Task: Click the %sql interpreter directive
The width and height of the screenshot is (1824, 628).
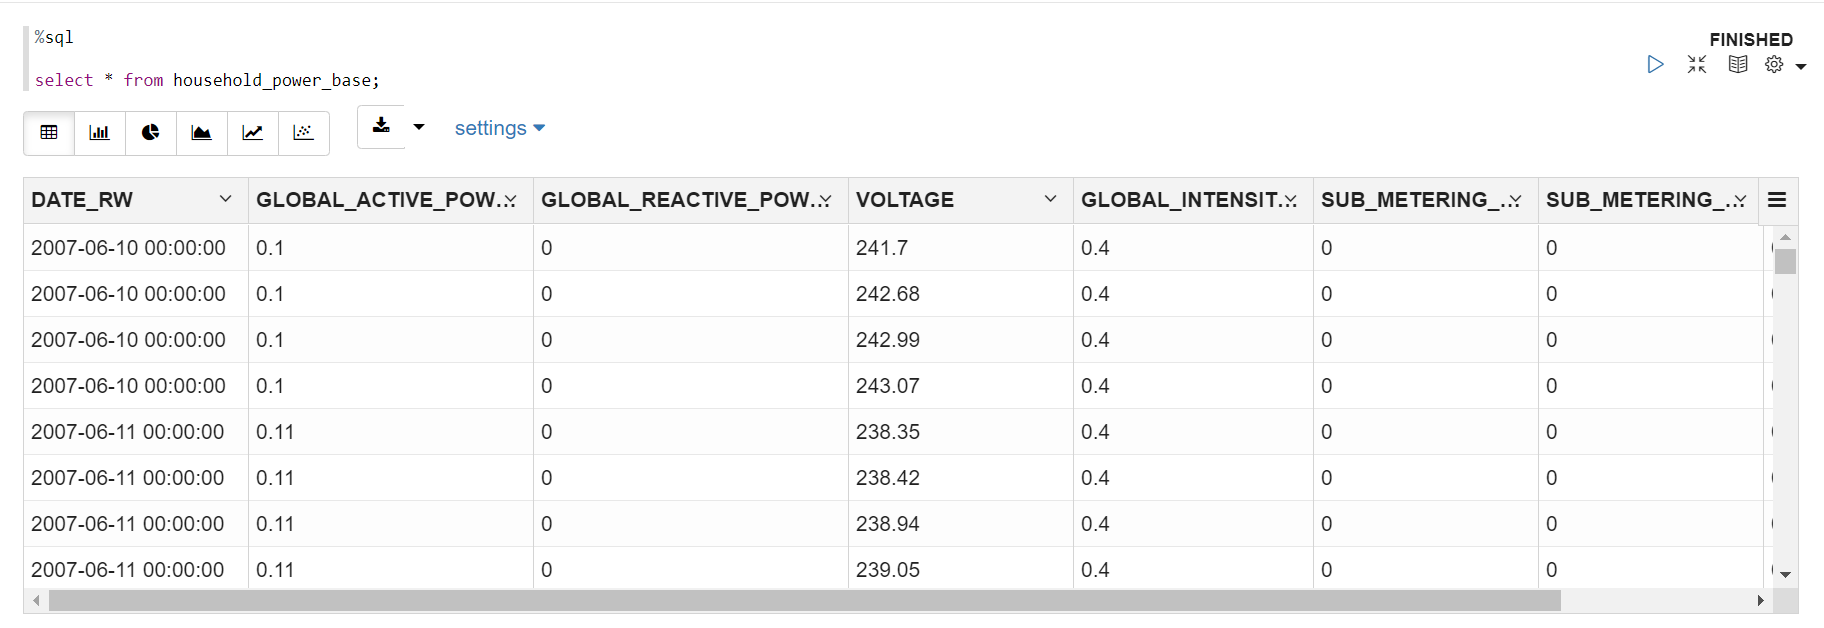Action: [54, 37]
